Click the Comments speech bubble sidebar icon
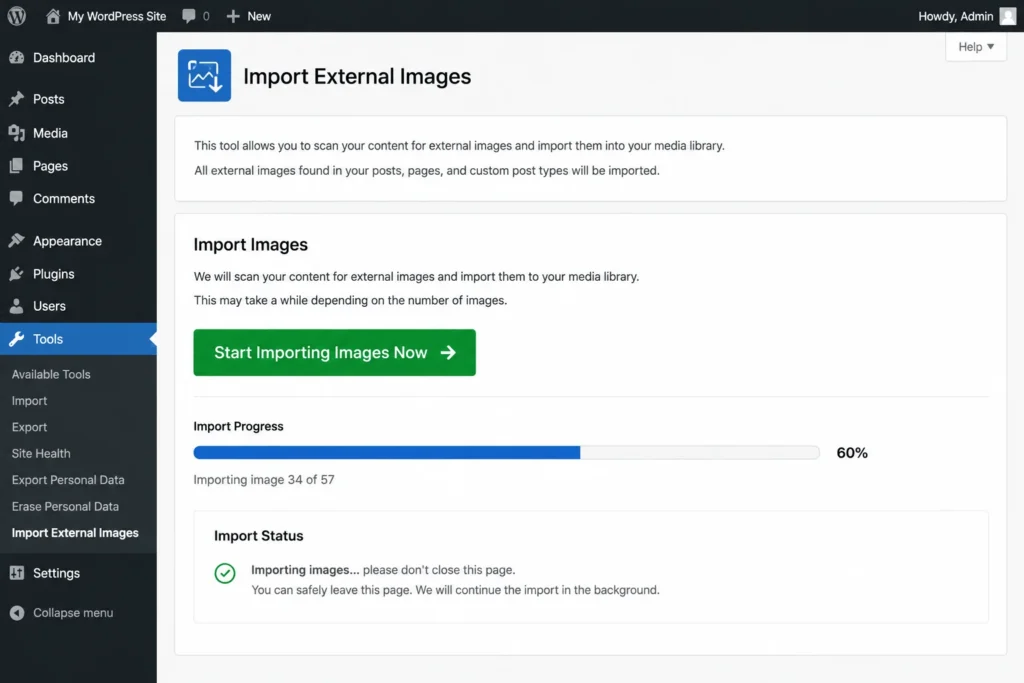The image size is (1024, 683). [x=17, y=198]
